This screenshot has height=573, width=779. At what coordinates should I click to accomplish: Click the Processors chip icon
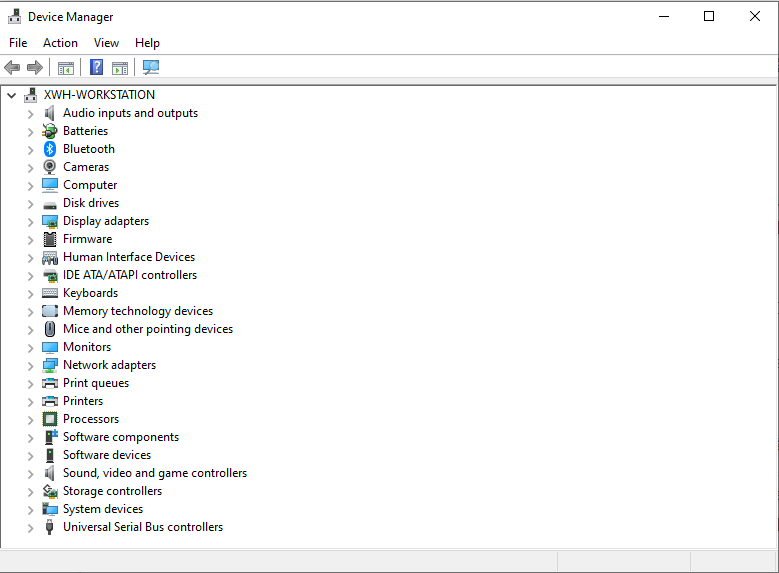pos(50,419)
